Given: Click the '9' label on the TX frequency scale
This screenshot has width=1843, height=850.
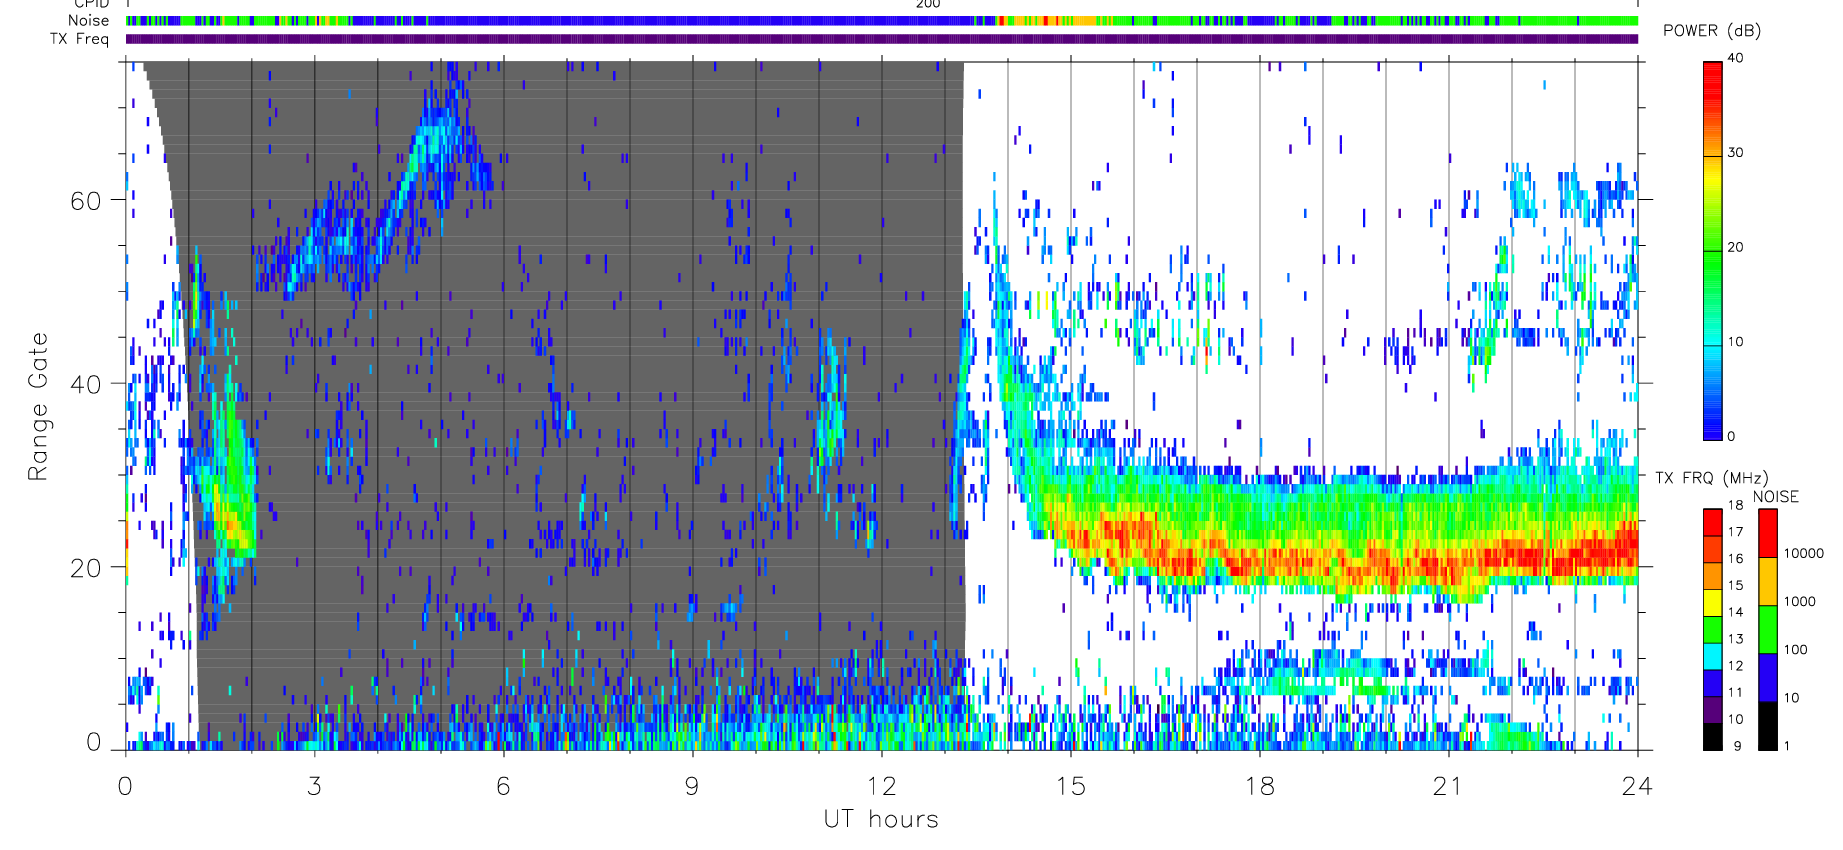Looking at the screenshot, I should [1737, 746].
